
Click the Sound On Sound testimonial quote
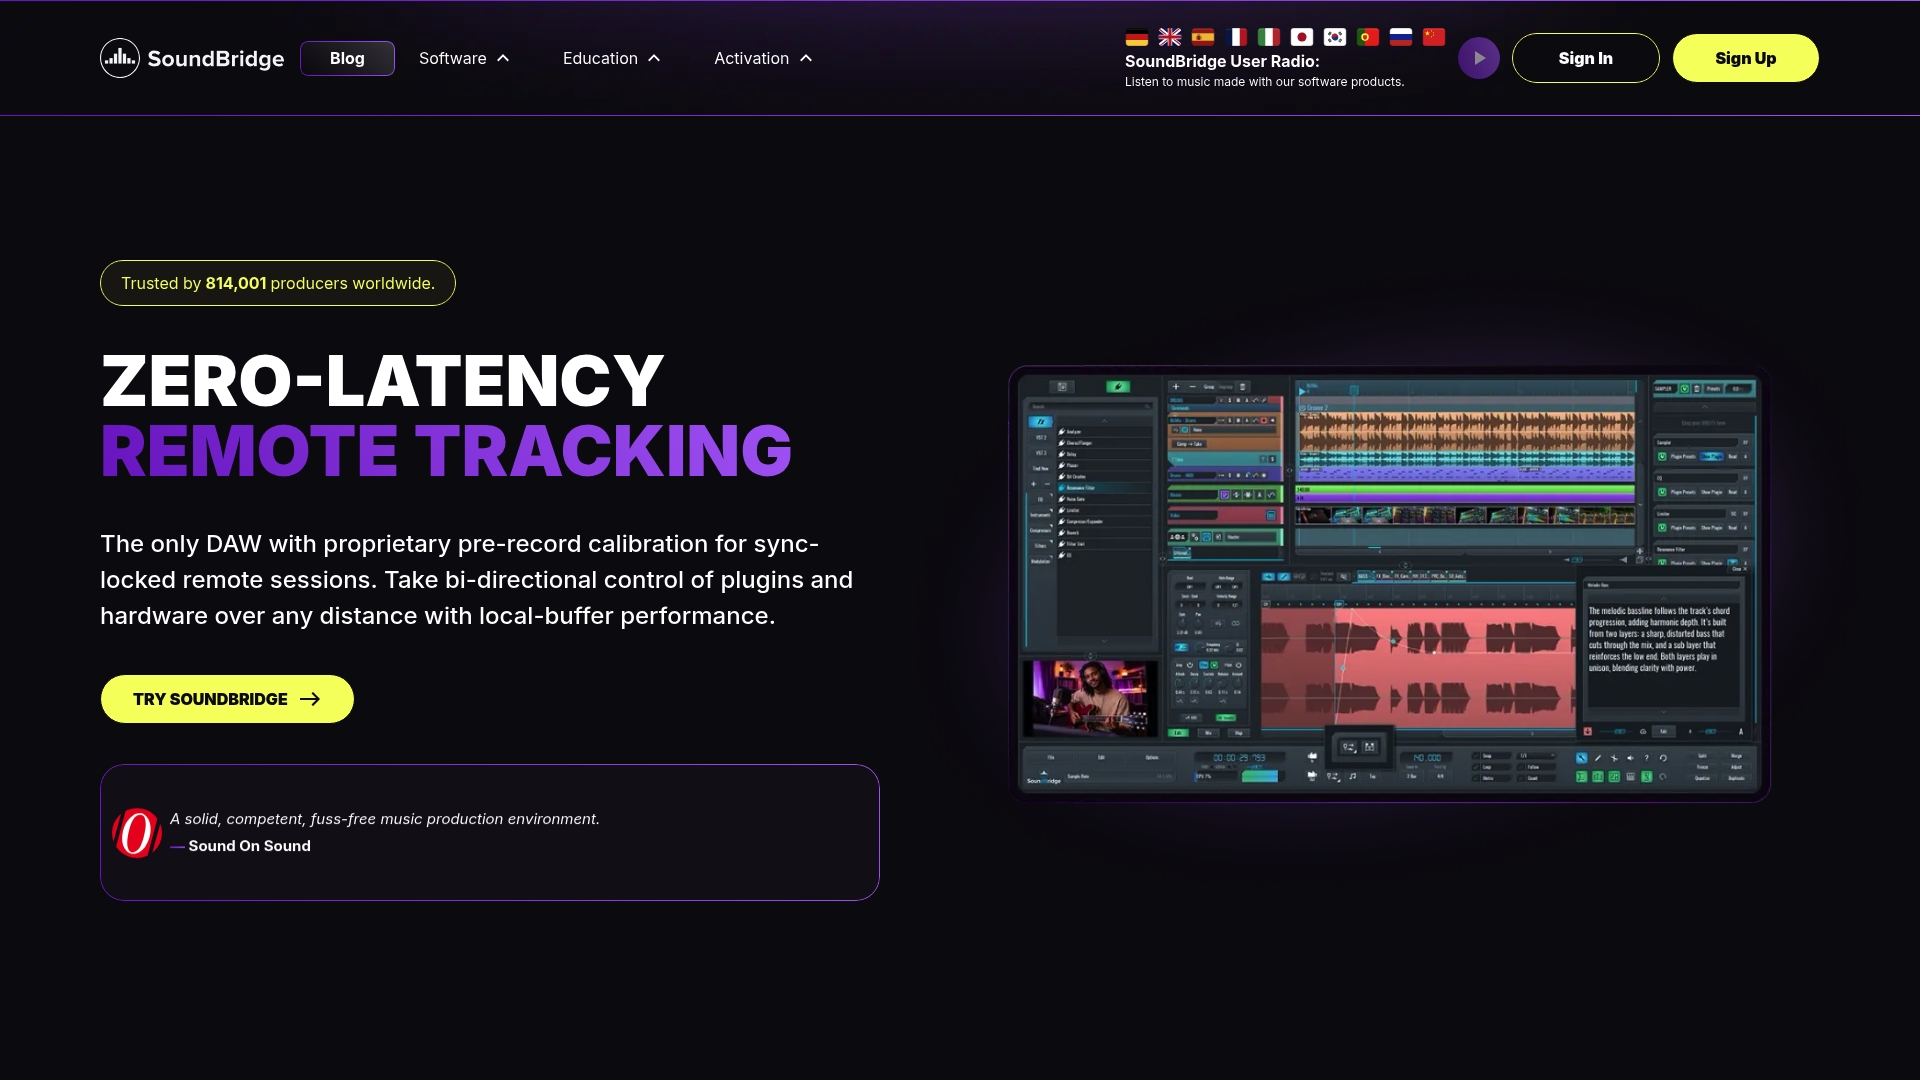click(385, 819)
